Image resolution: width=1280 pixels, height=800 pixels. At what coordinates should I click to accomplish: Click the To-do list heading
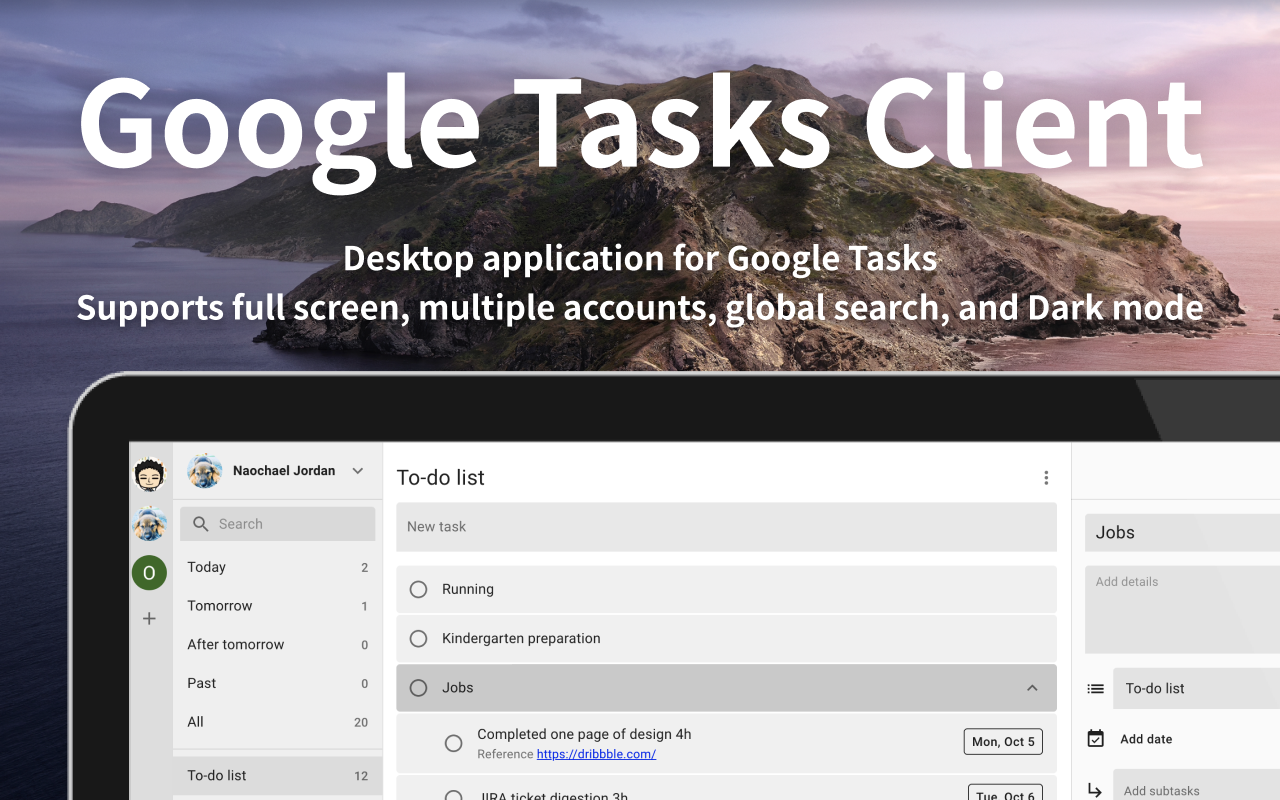pos(441,478)
